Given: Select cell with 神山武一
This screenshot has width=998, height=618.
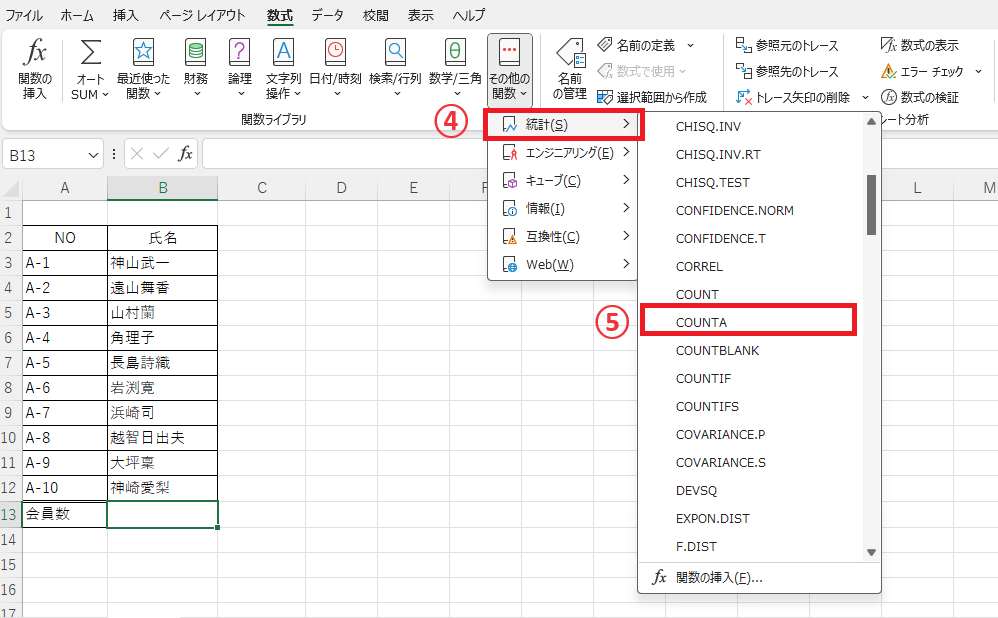Looking at the screenshot, I should point(162,263).
